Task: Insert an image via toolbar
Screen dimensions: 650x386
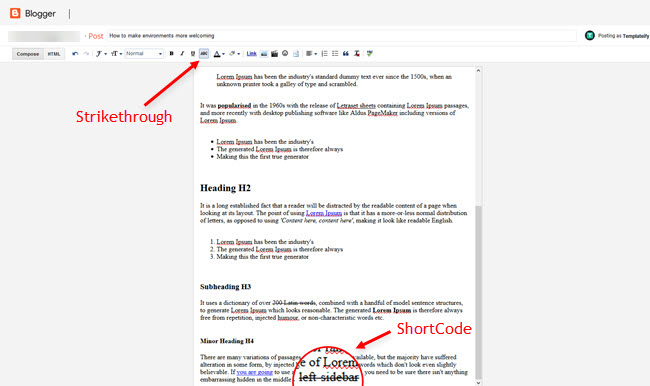Action: coord(264,53)
